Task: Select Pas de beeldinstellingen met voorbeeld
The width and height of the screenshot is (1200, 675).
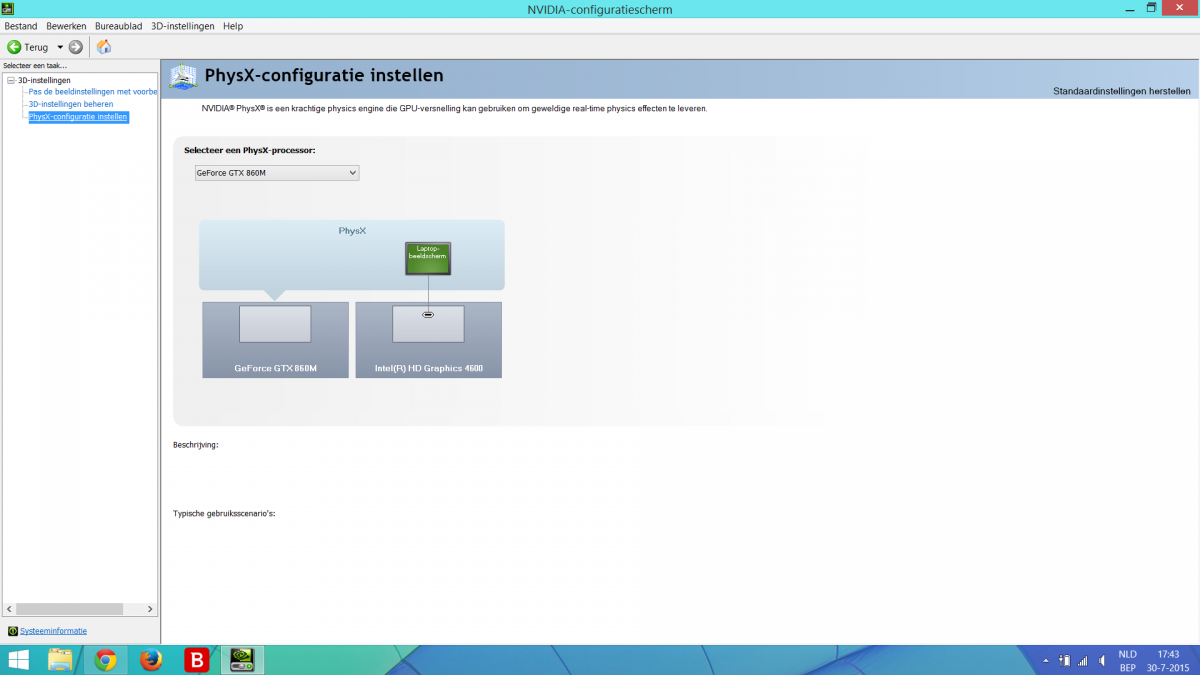Action: tap(93, 92)
